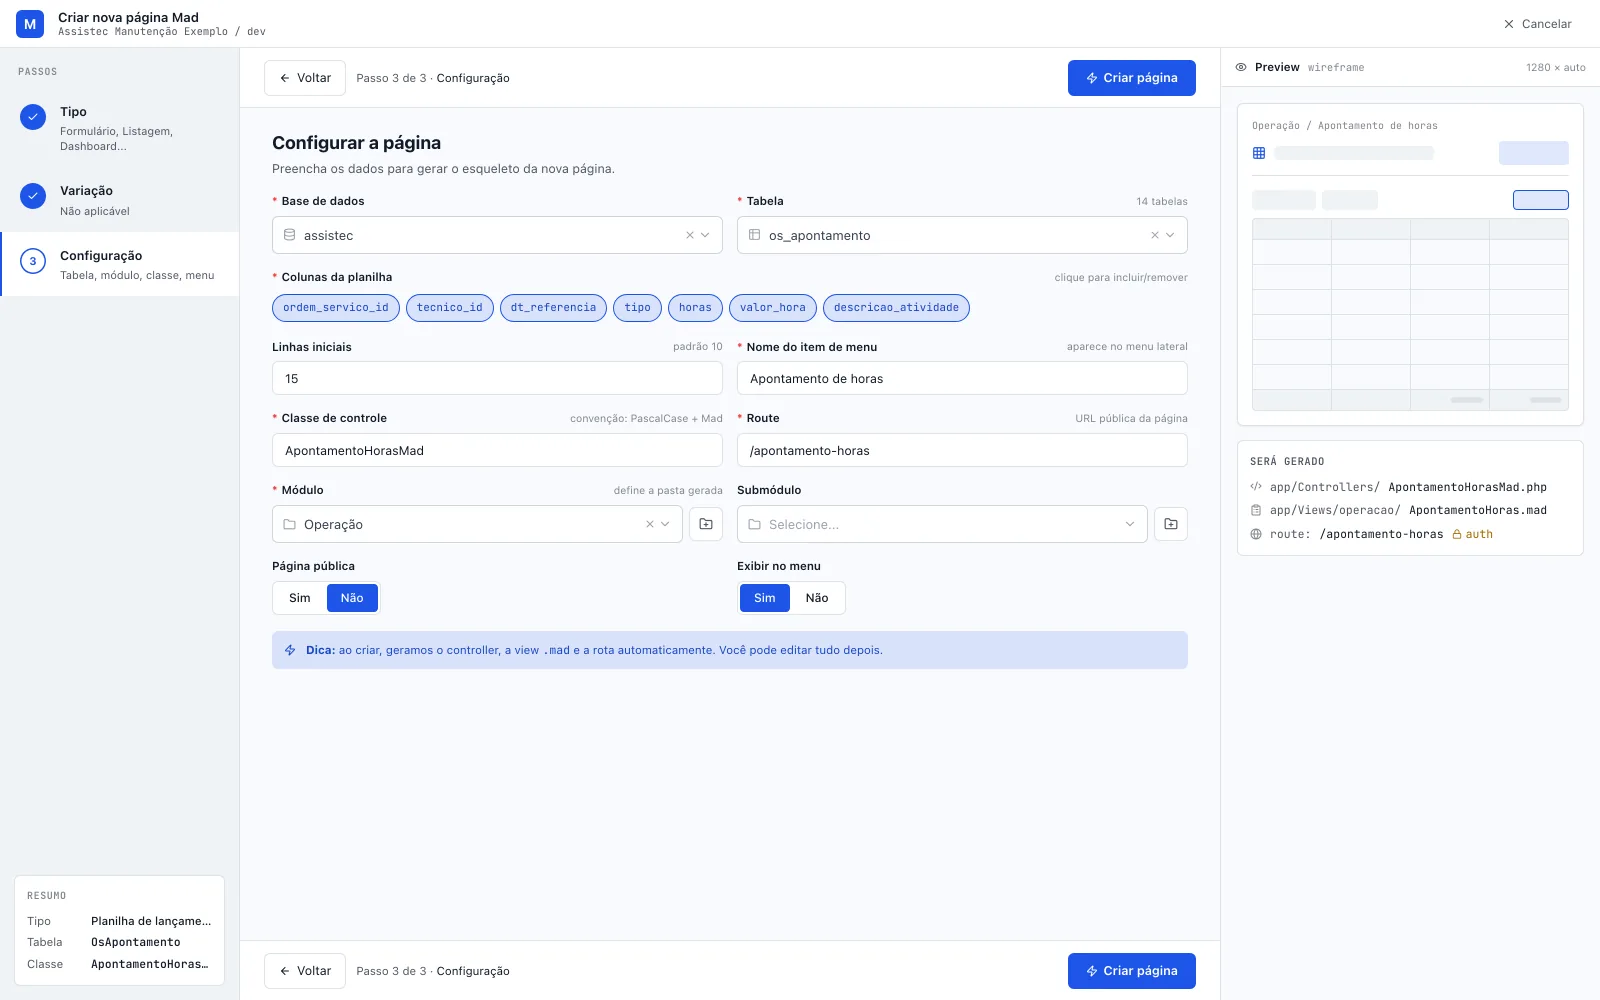Click step number 3 circle
This screenshot has width=1600, height=1000.
(x=33, y=261)
